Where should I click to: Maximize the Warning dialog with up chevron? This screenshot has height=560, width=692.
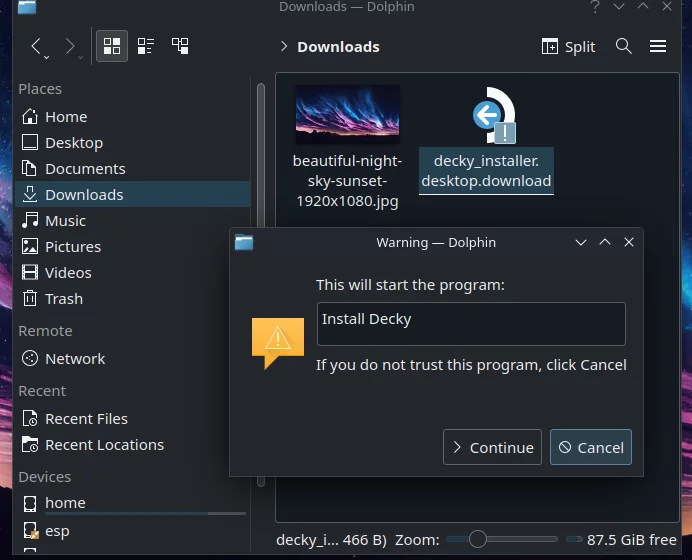605,242
